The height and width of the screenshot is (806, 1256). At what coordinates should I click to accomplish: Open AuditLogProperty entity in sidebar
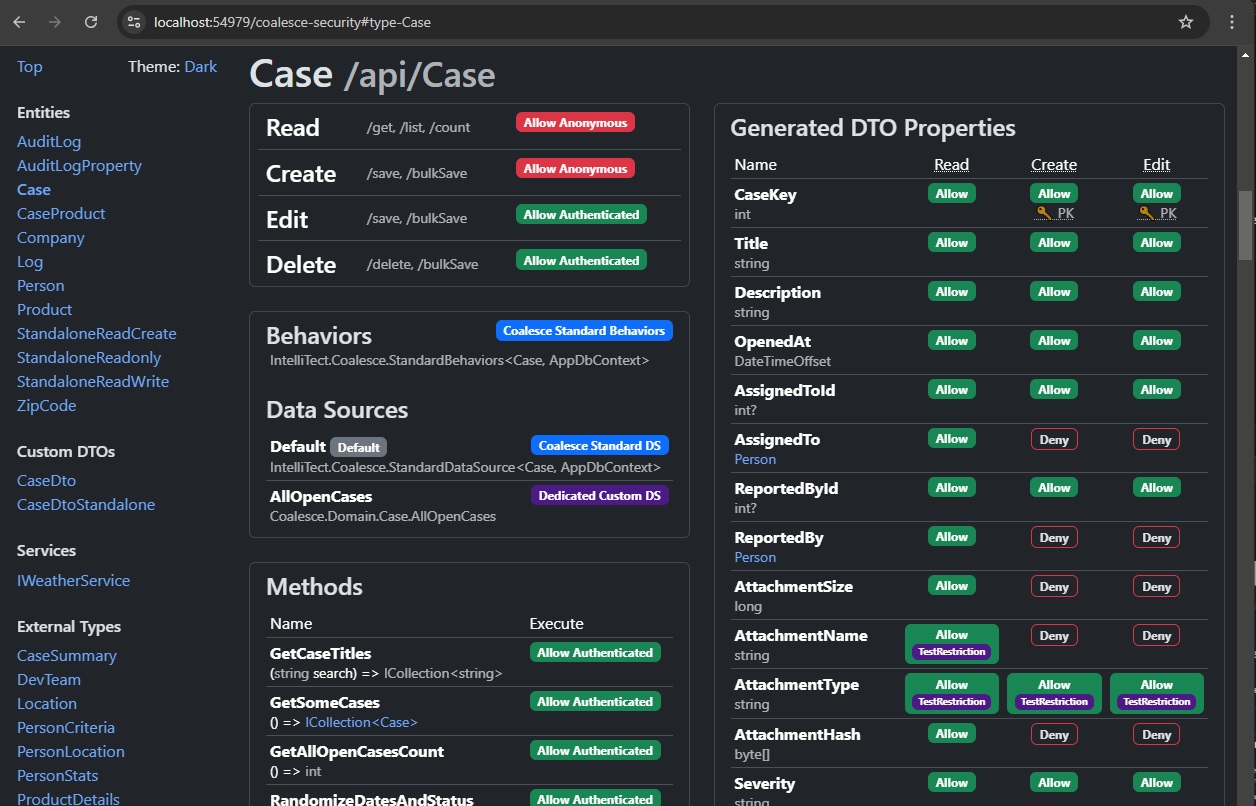(79, 166)
